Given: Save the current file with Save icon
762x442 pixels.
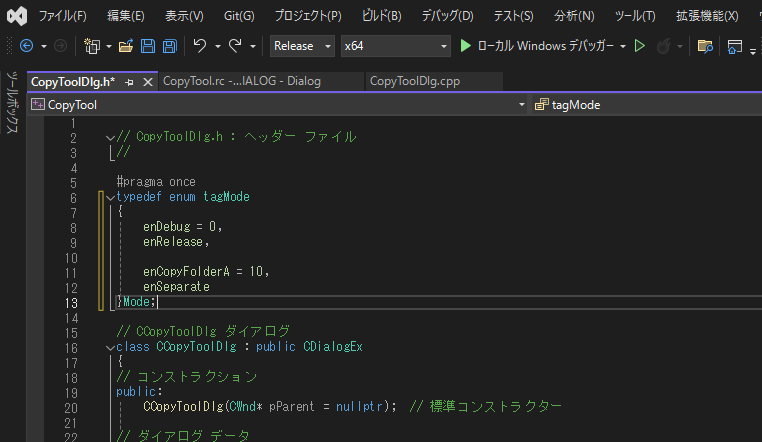Looking at the screenshot, I should click(148, 46).
